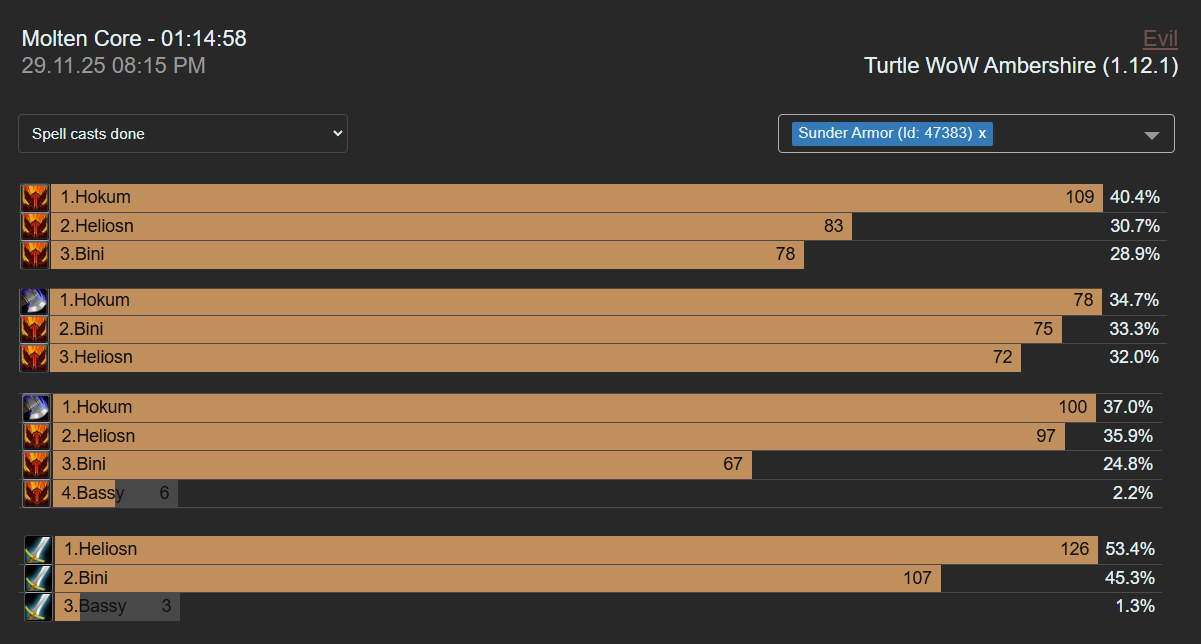Image resolution: width=1201 pixels, height=644 pixels.
Task: Click the date '29.11.25 08:15 PM'
Action: click(x=114, y=66)
